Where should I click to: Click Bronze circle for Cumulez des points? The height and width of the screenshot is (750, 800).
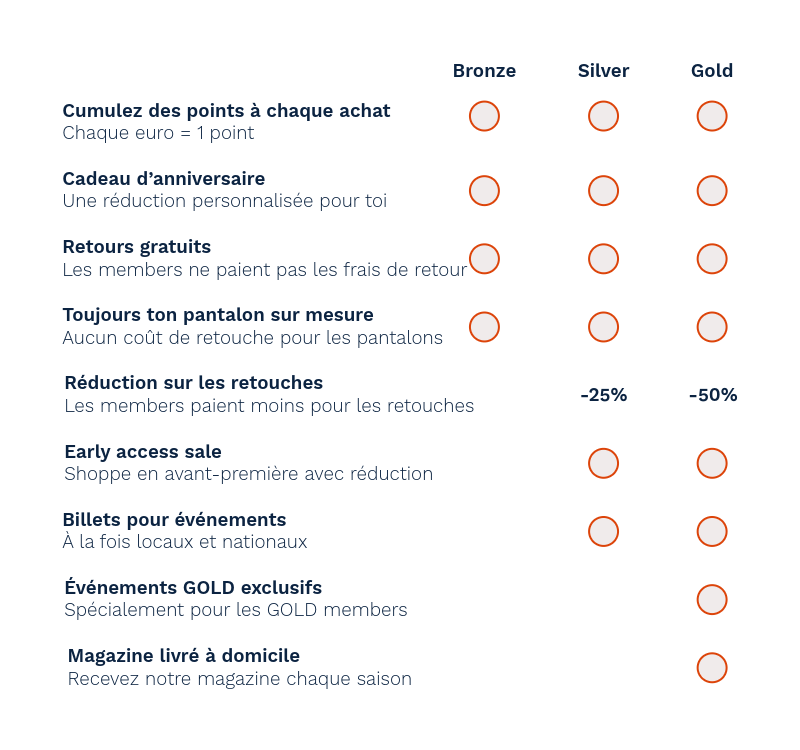tap(484, 116)
